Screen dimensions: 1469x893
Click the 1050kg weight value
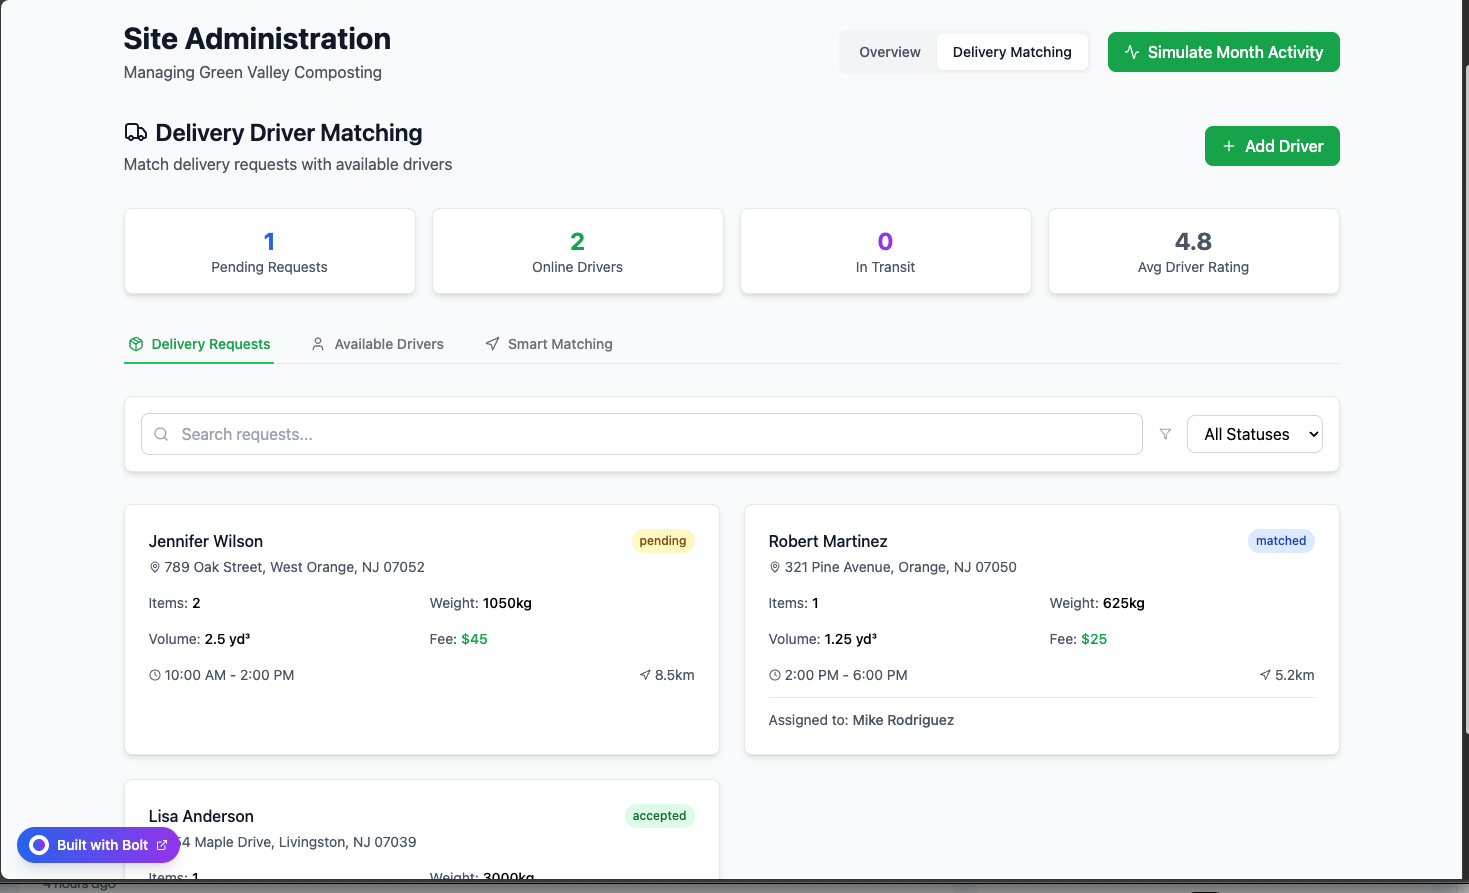[507, 603]
